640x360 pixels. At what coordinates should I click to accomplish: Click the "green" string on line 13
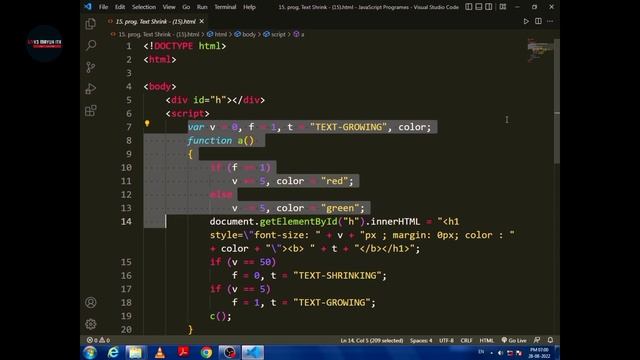click(340, 208)
